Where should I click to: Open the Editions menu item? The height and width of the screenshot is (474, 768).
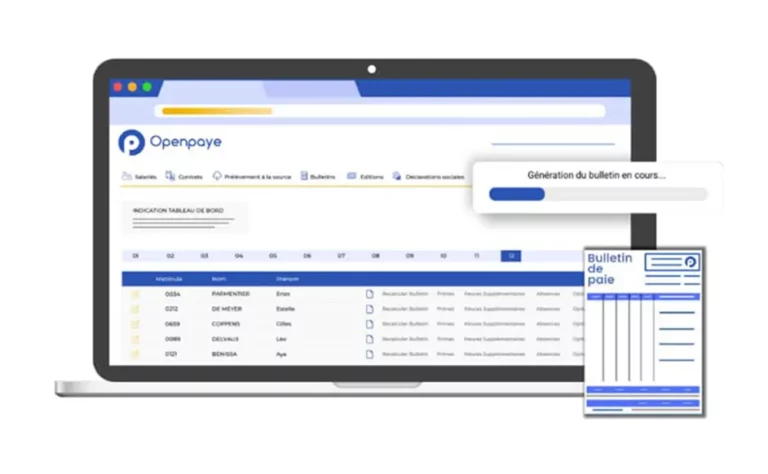coord(366,176)
